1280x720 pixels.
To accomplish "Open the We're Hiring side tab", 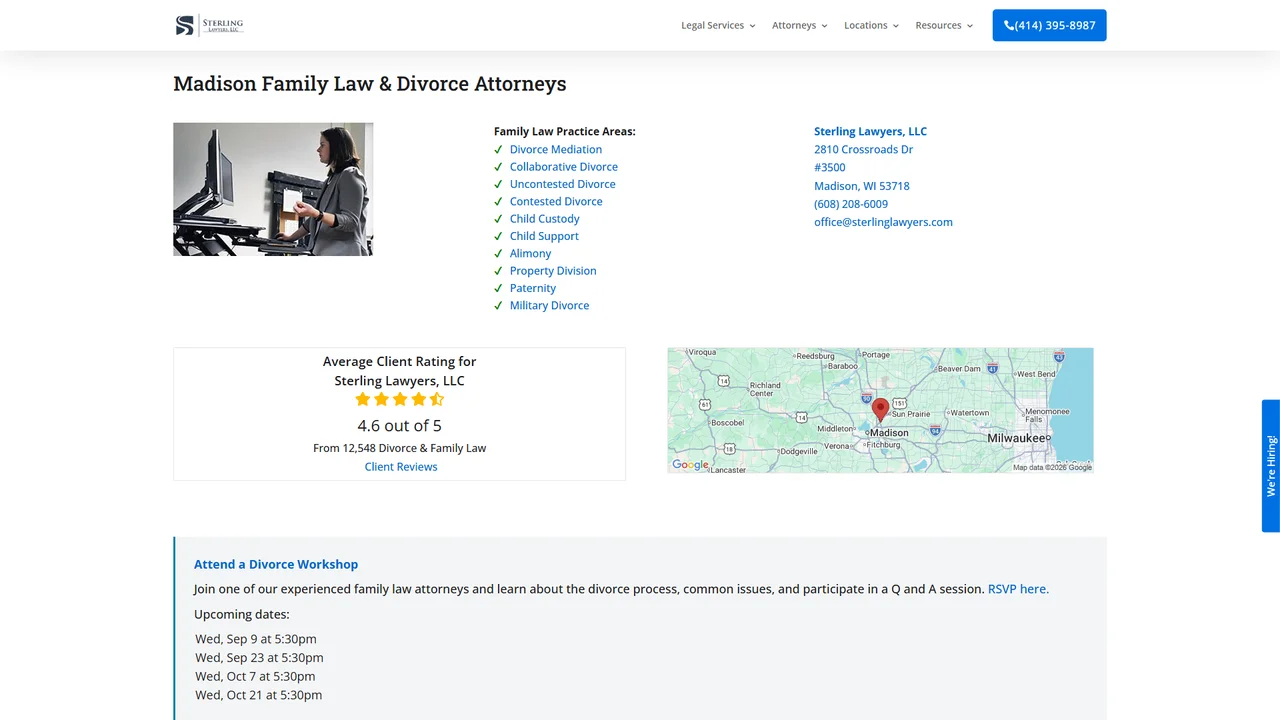I will point(1271,466).
